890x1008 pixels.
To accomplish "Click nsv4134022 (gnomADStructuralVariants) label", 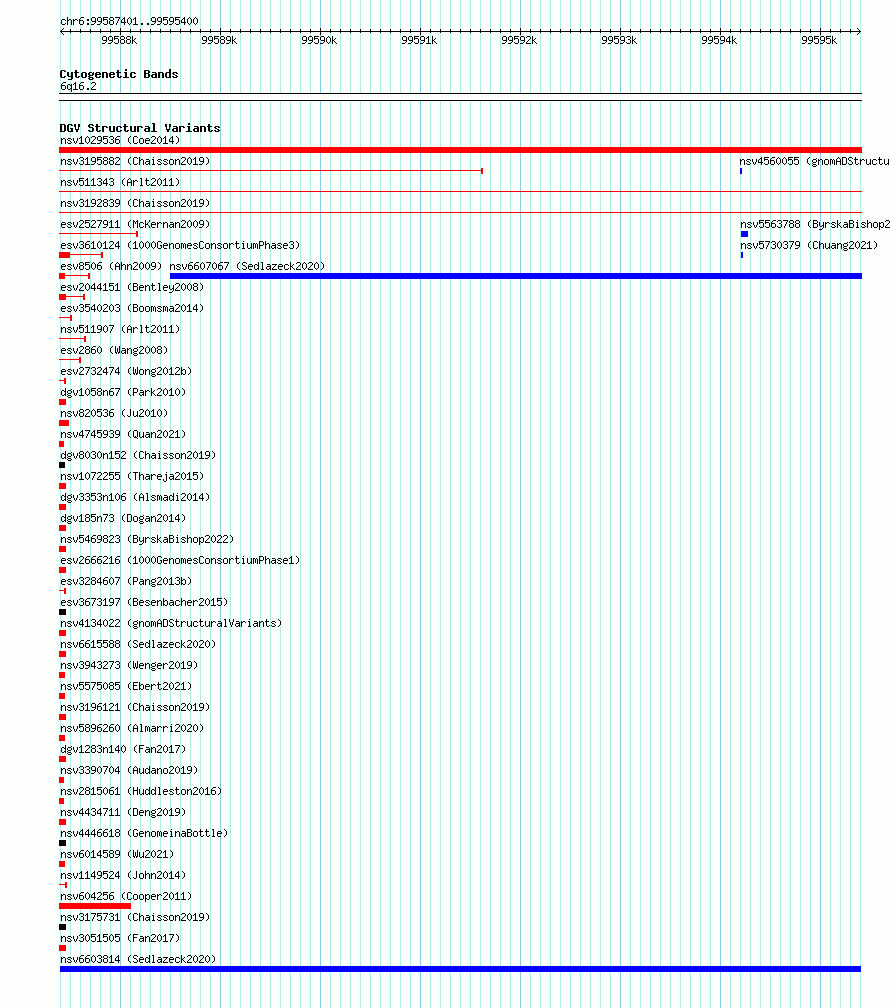I will 171,624.
